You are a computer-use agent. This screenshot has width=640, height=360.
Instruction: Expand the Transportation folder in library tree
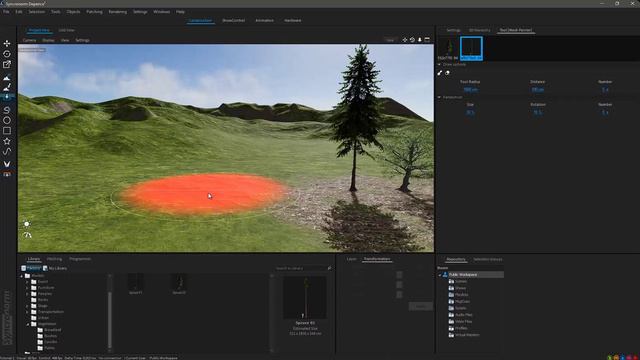pos(28,312)
